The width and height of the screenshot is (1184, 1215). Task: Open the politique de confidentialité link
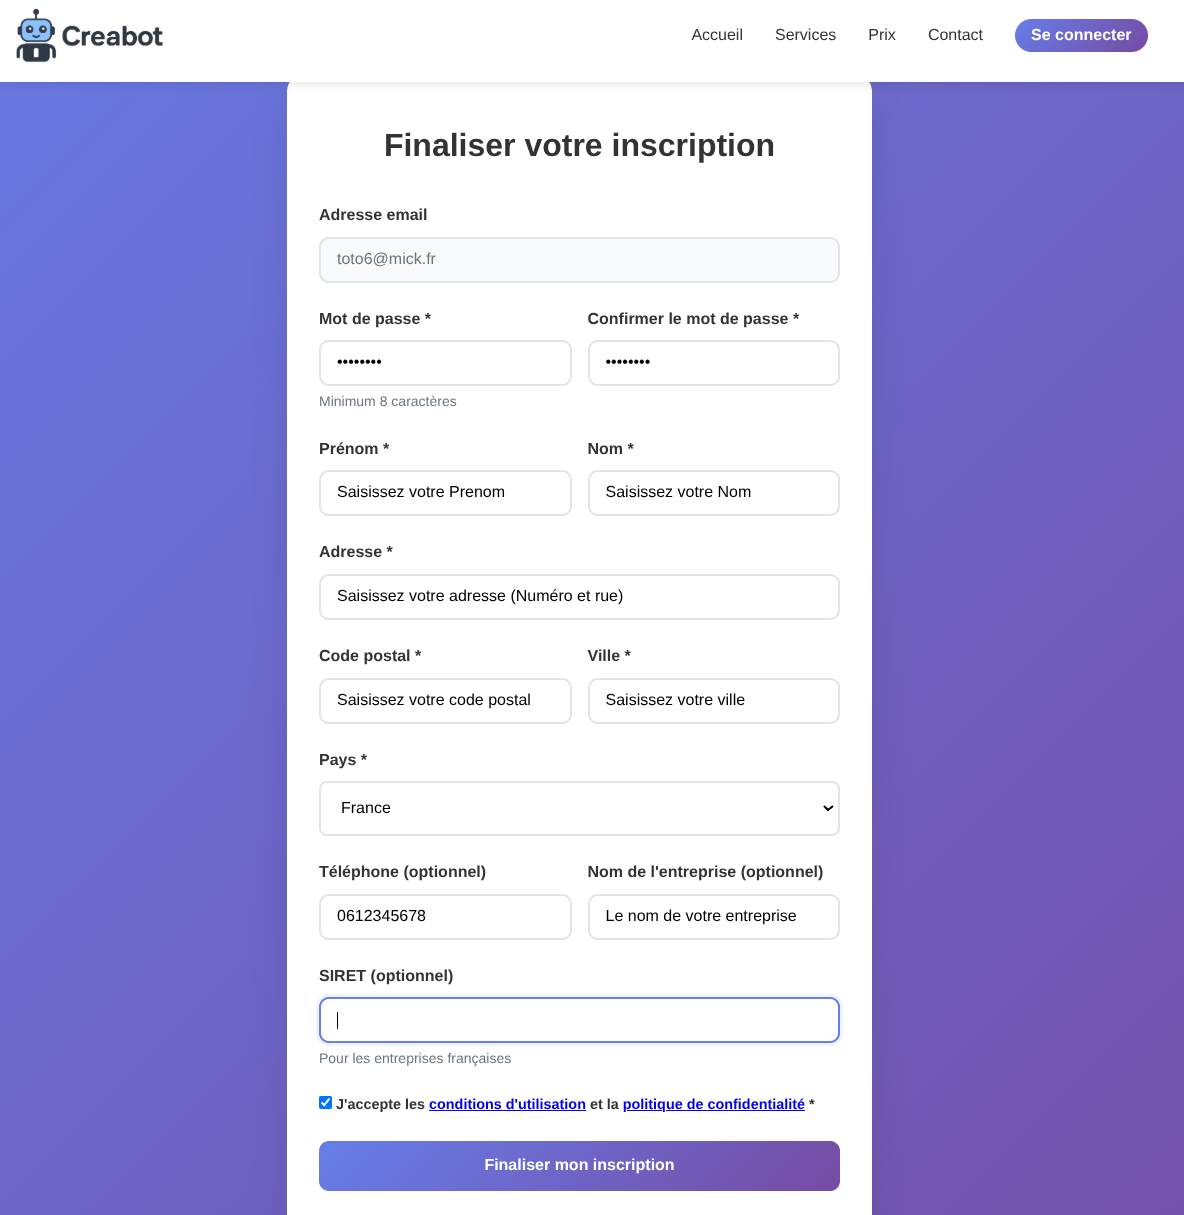click(713, 1104)
